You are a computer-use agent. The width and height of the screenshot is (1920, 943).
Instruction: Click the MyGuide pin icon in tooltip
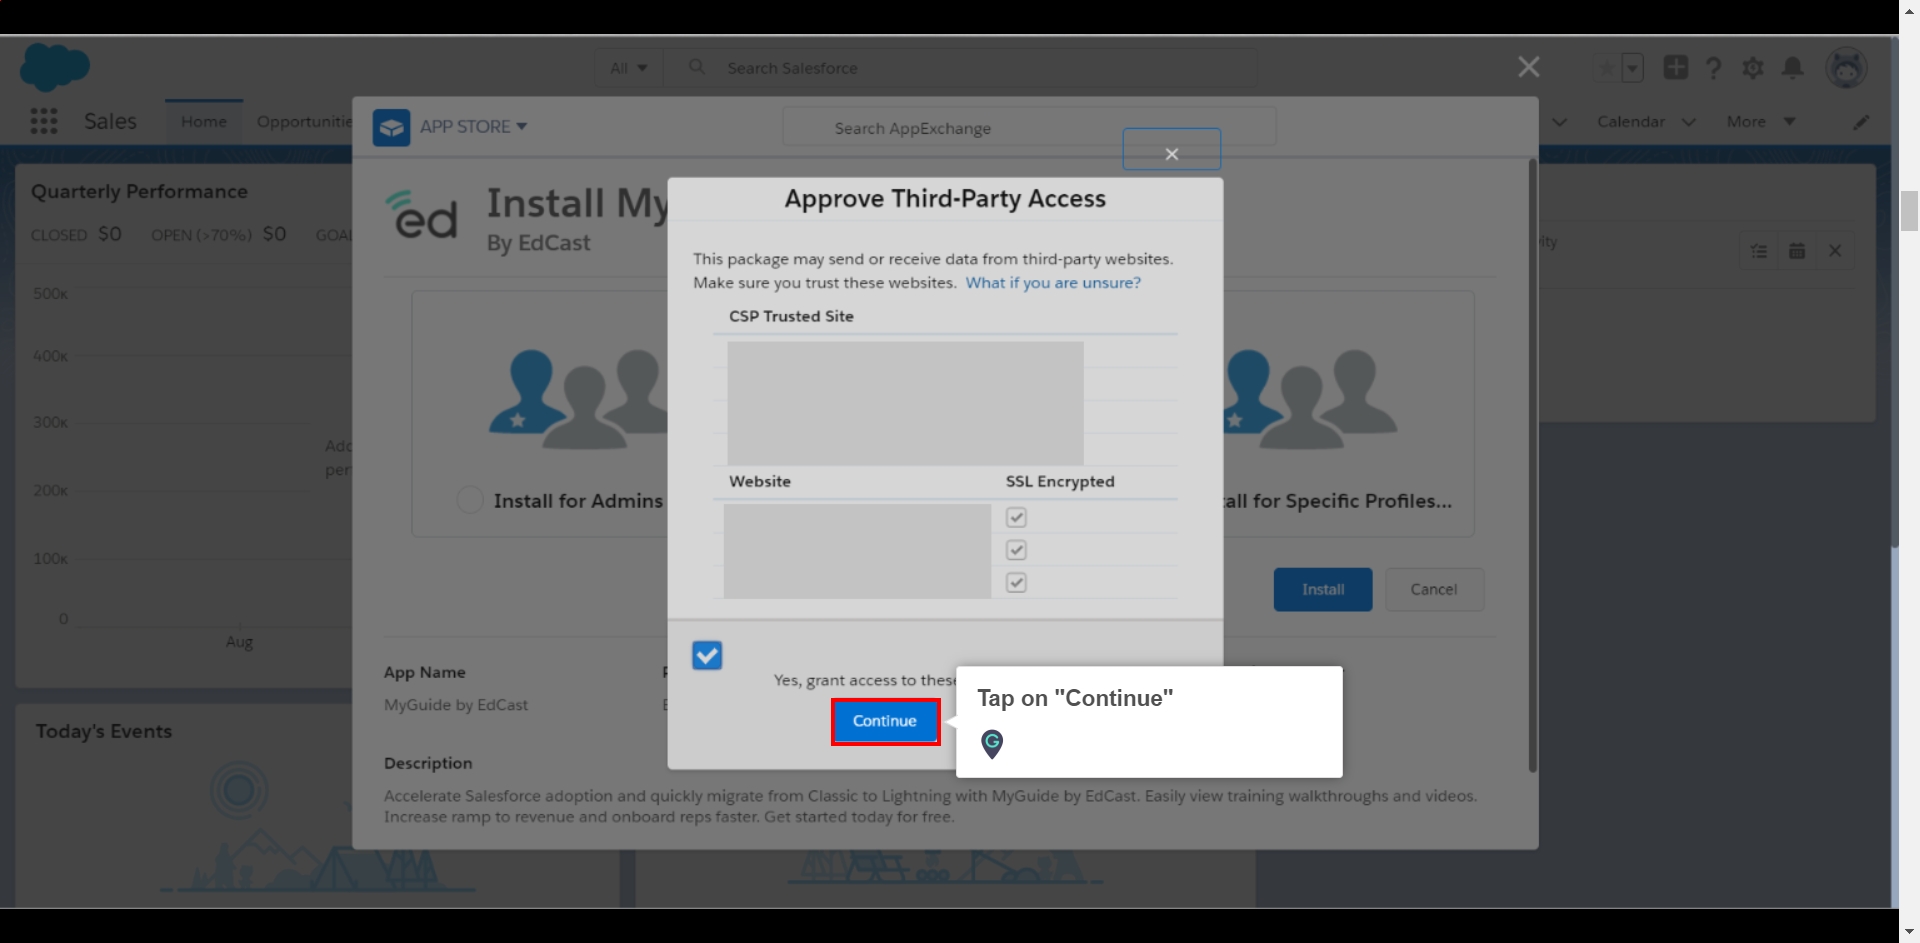point(992,744)
